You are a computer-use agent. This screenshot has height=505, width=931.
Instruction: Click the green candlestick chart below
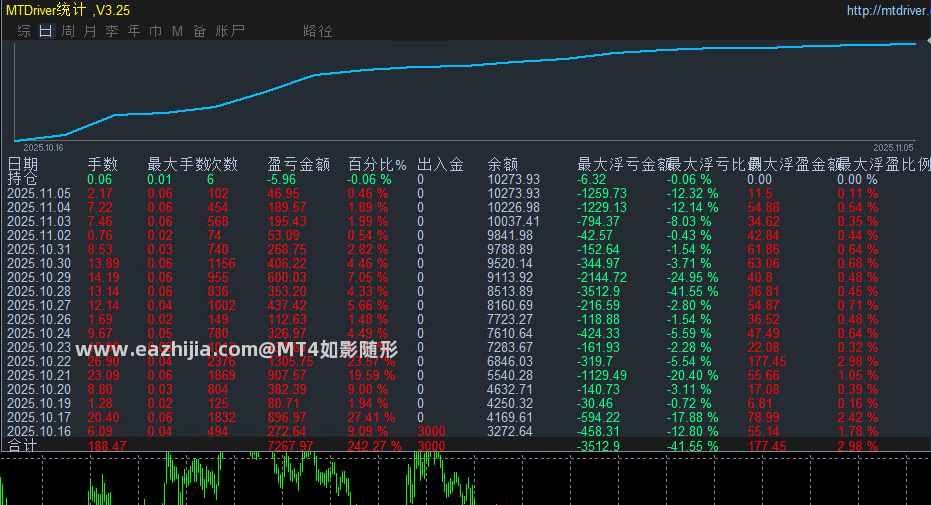click(466, 478)
